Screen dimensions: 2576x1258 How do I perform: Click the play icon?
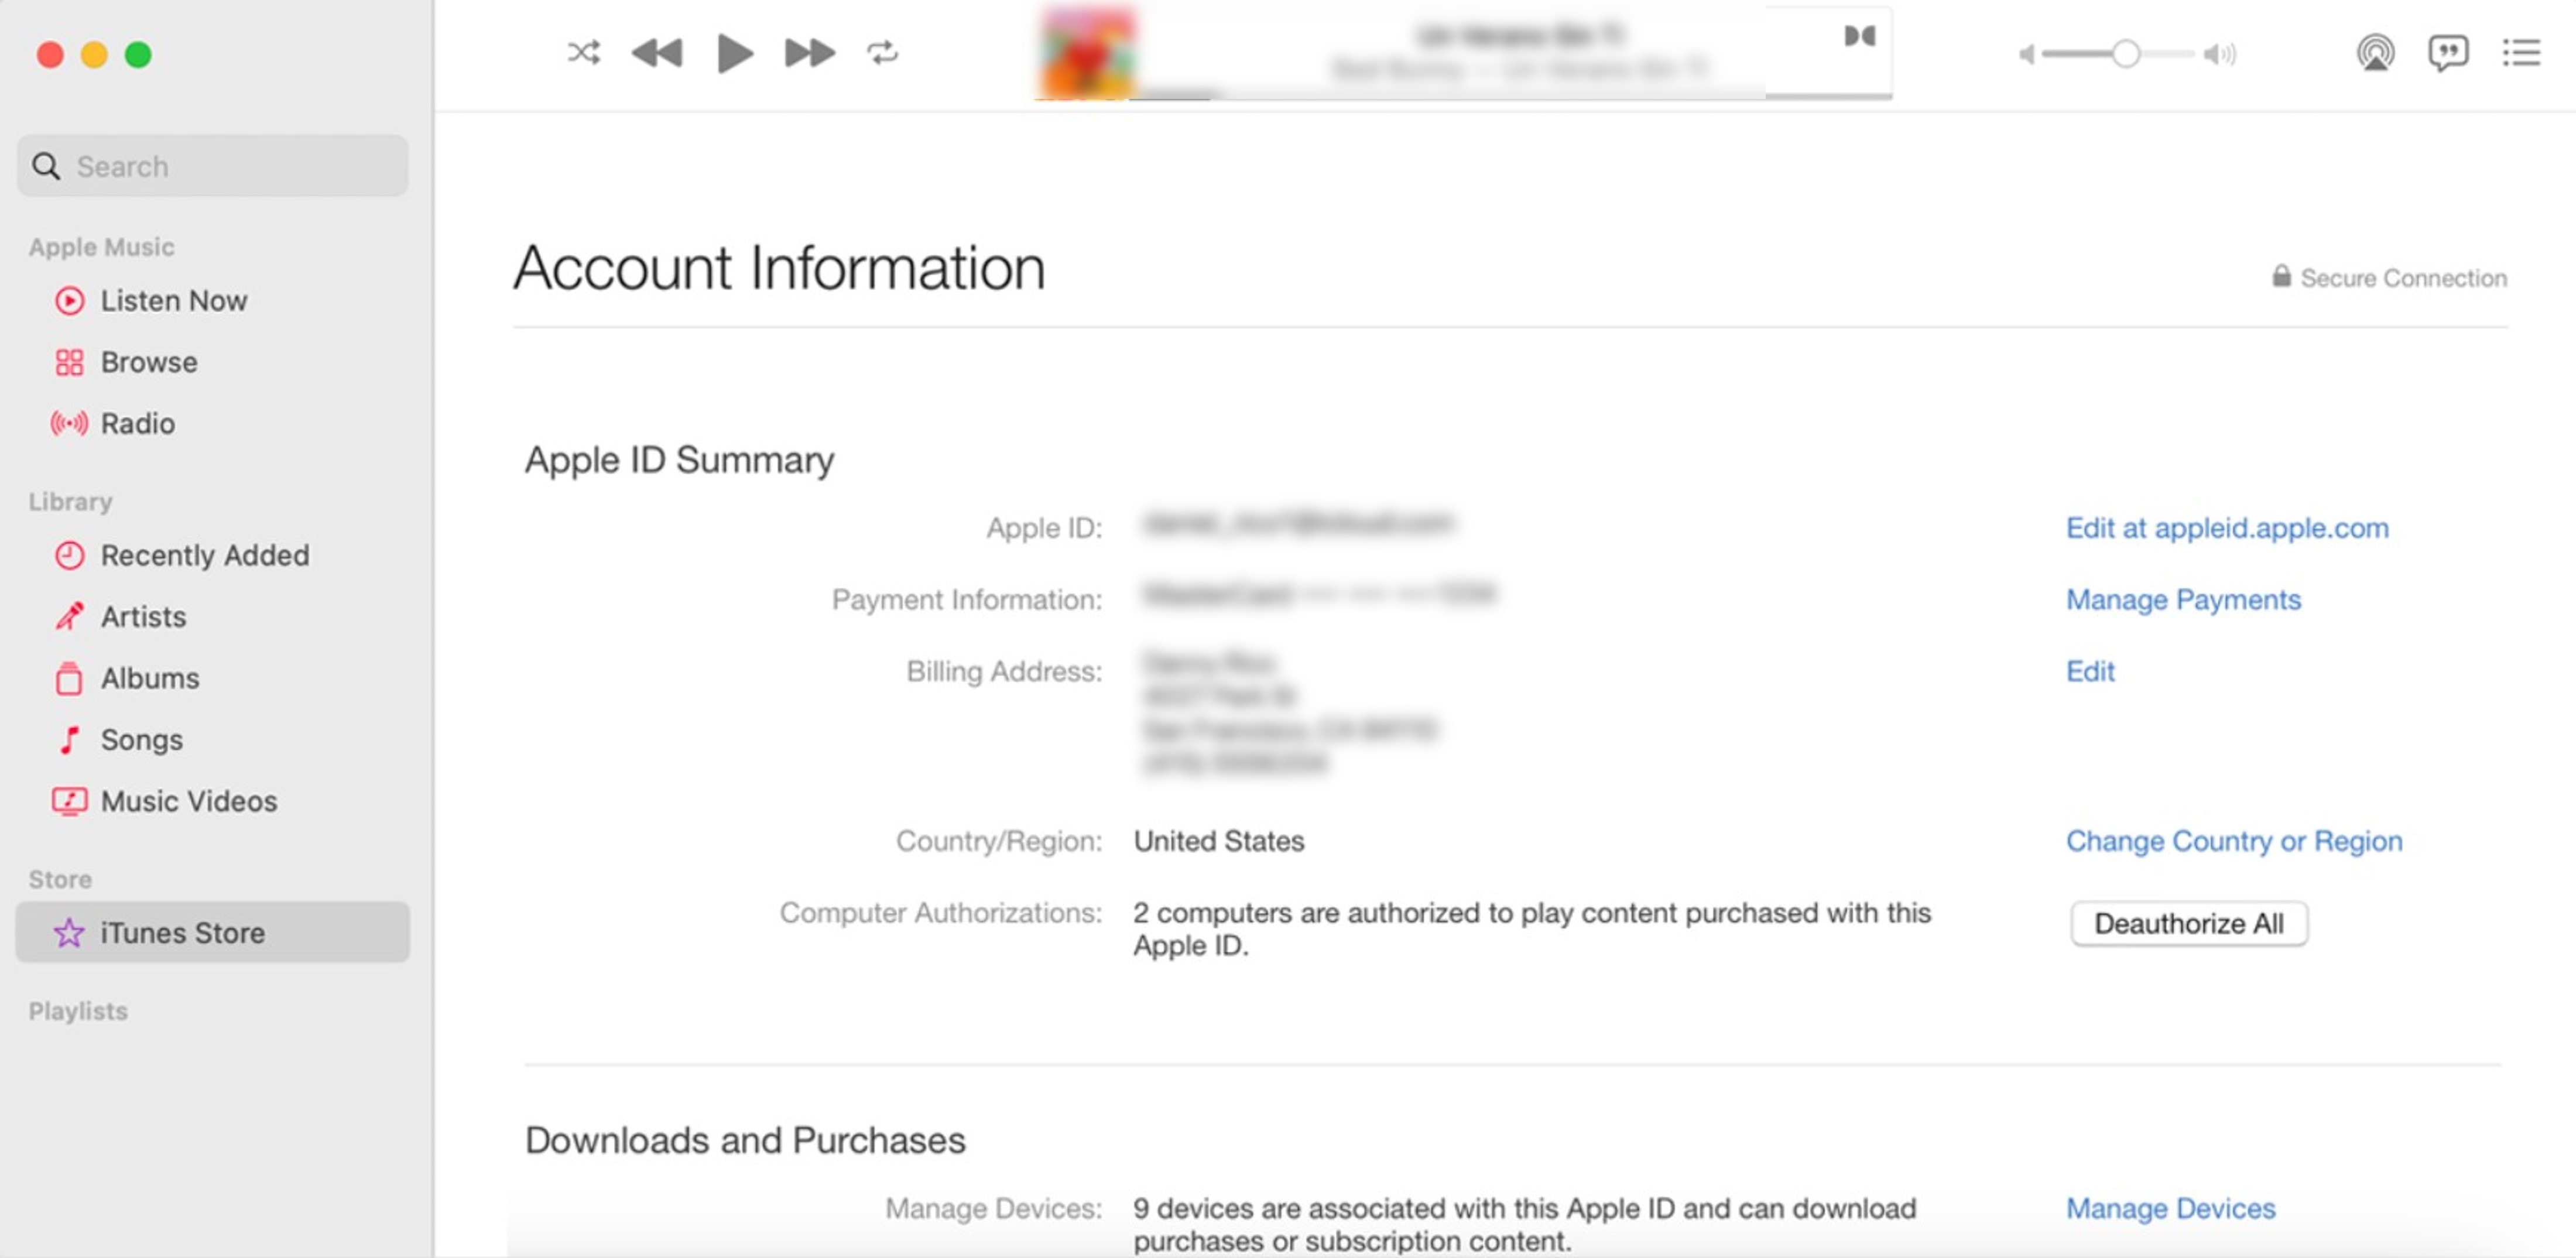point(733,53)
